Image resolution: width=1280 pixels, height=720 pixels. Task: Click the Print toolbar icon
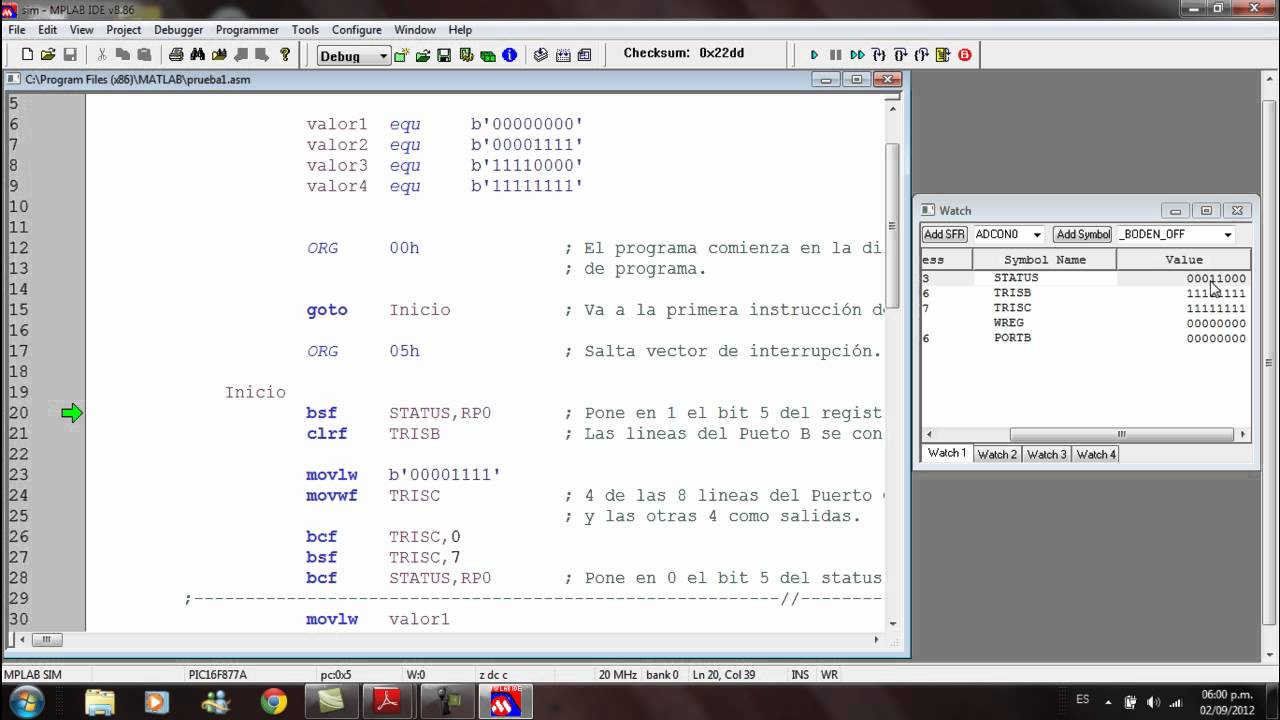point(176,55)
